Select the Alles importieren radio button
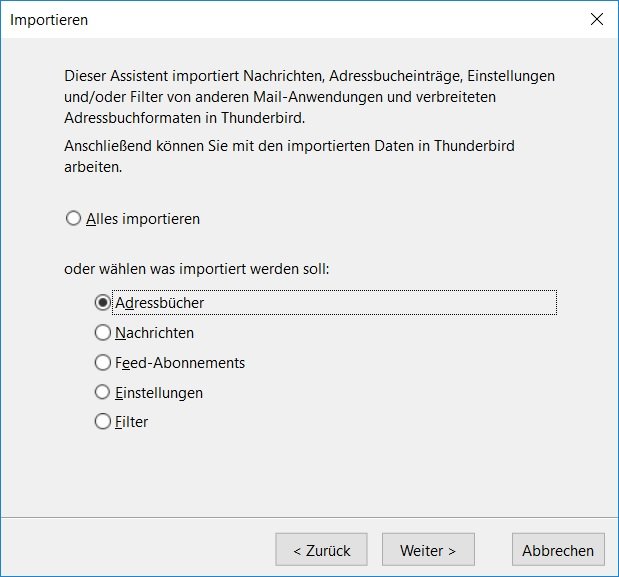 [73, 219]
